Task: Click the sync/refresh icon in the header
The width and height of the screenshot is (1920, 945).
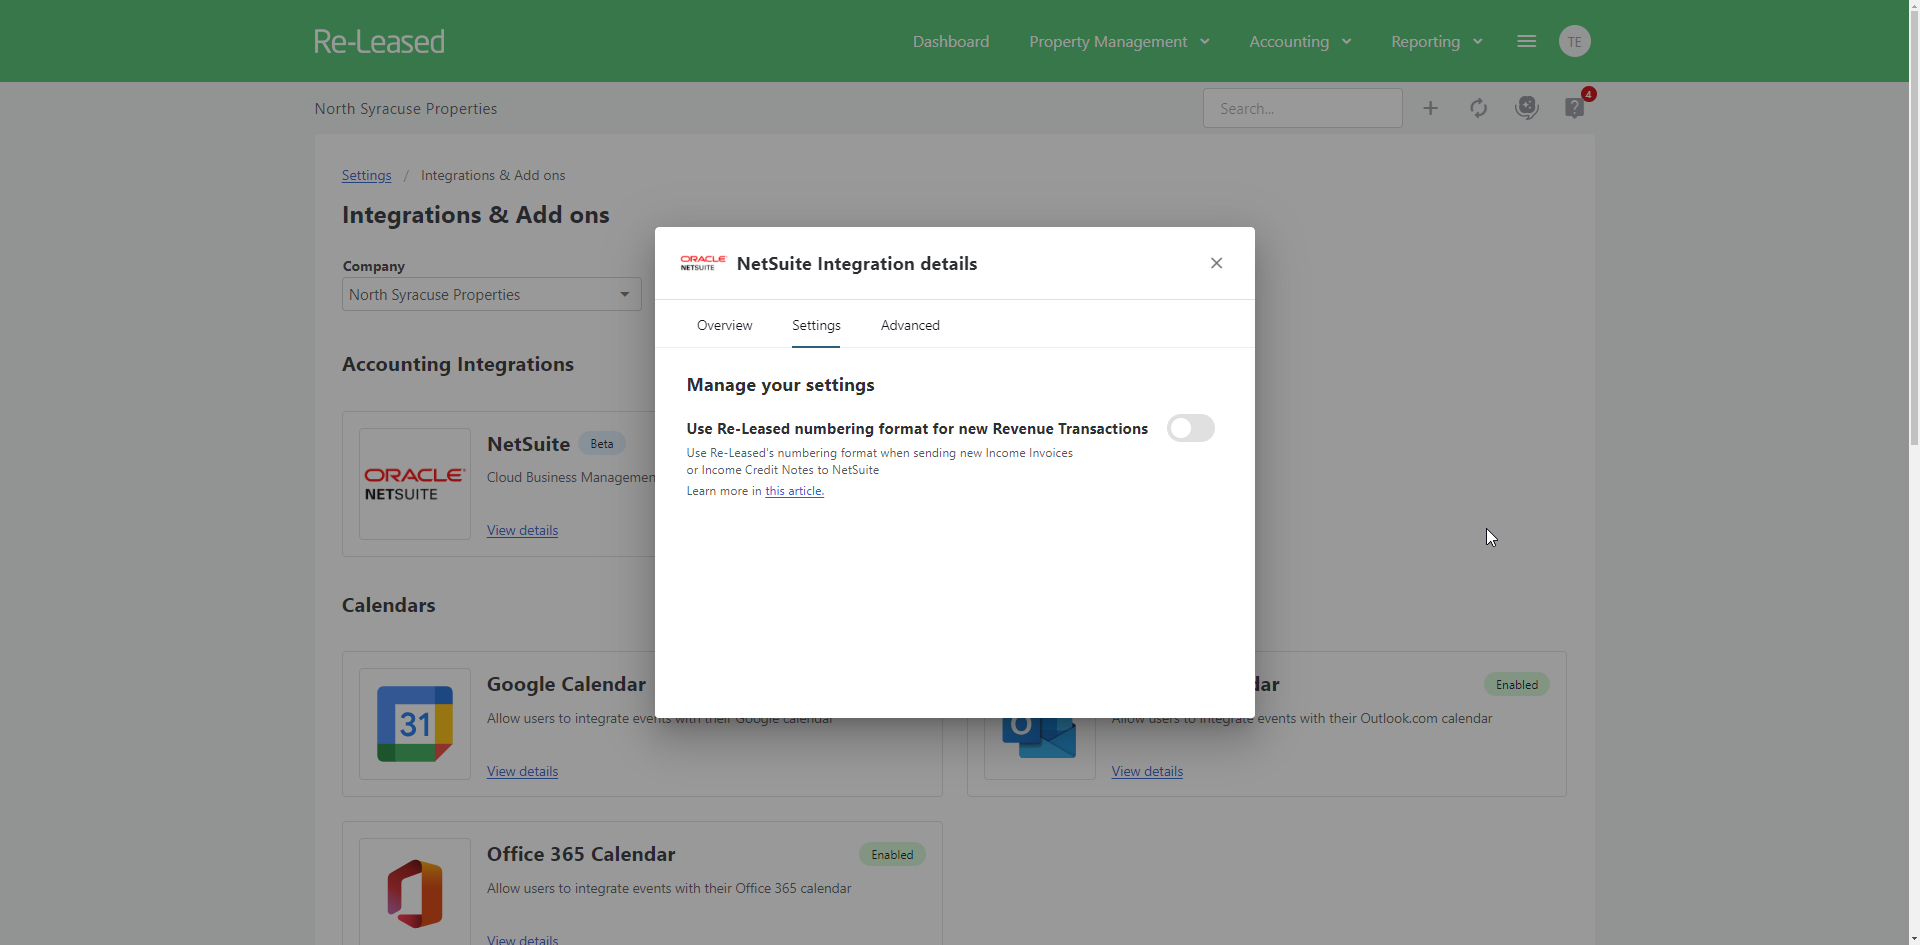Action: (1478, 107)
